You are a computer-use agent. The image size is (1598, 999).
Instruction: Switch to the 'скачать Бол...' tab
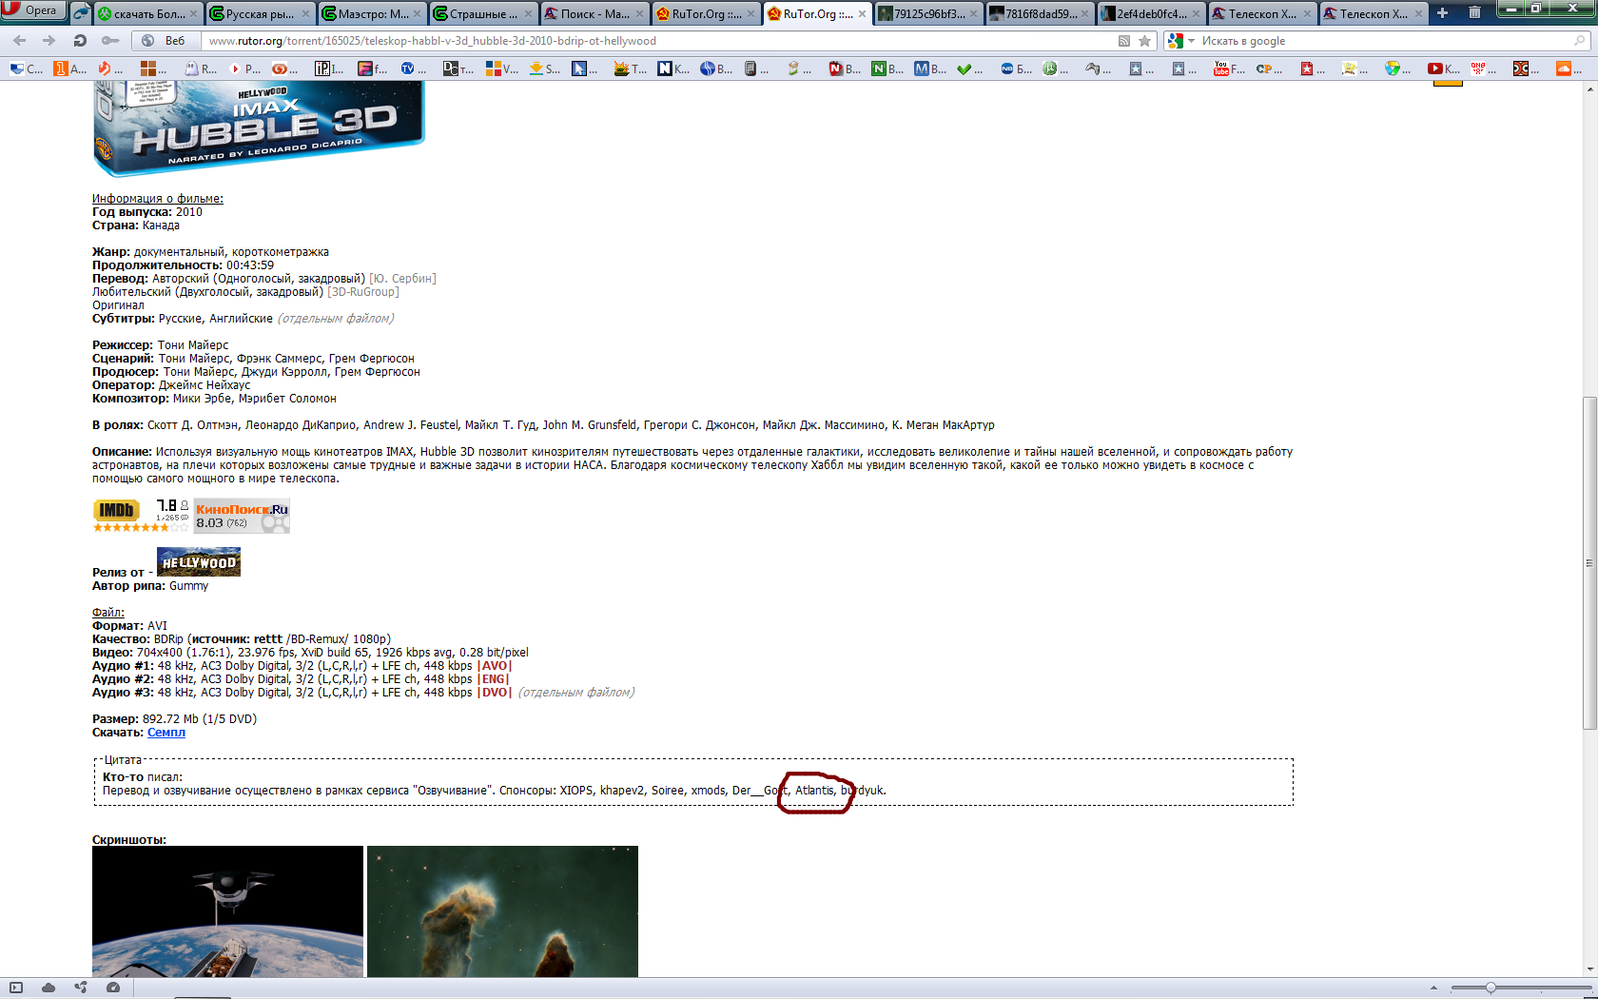(148, 14)
